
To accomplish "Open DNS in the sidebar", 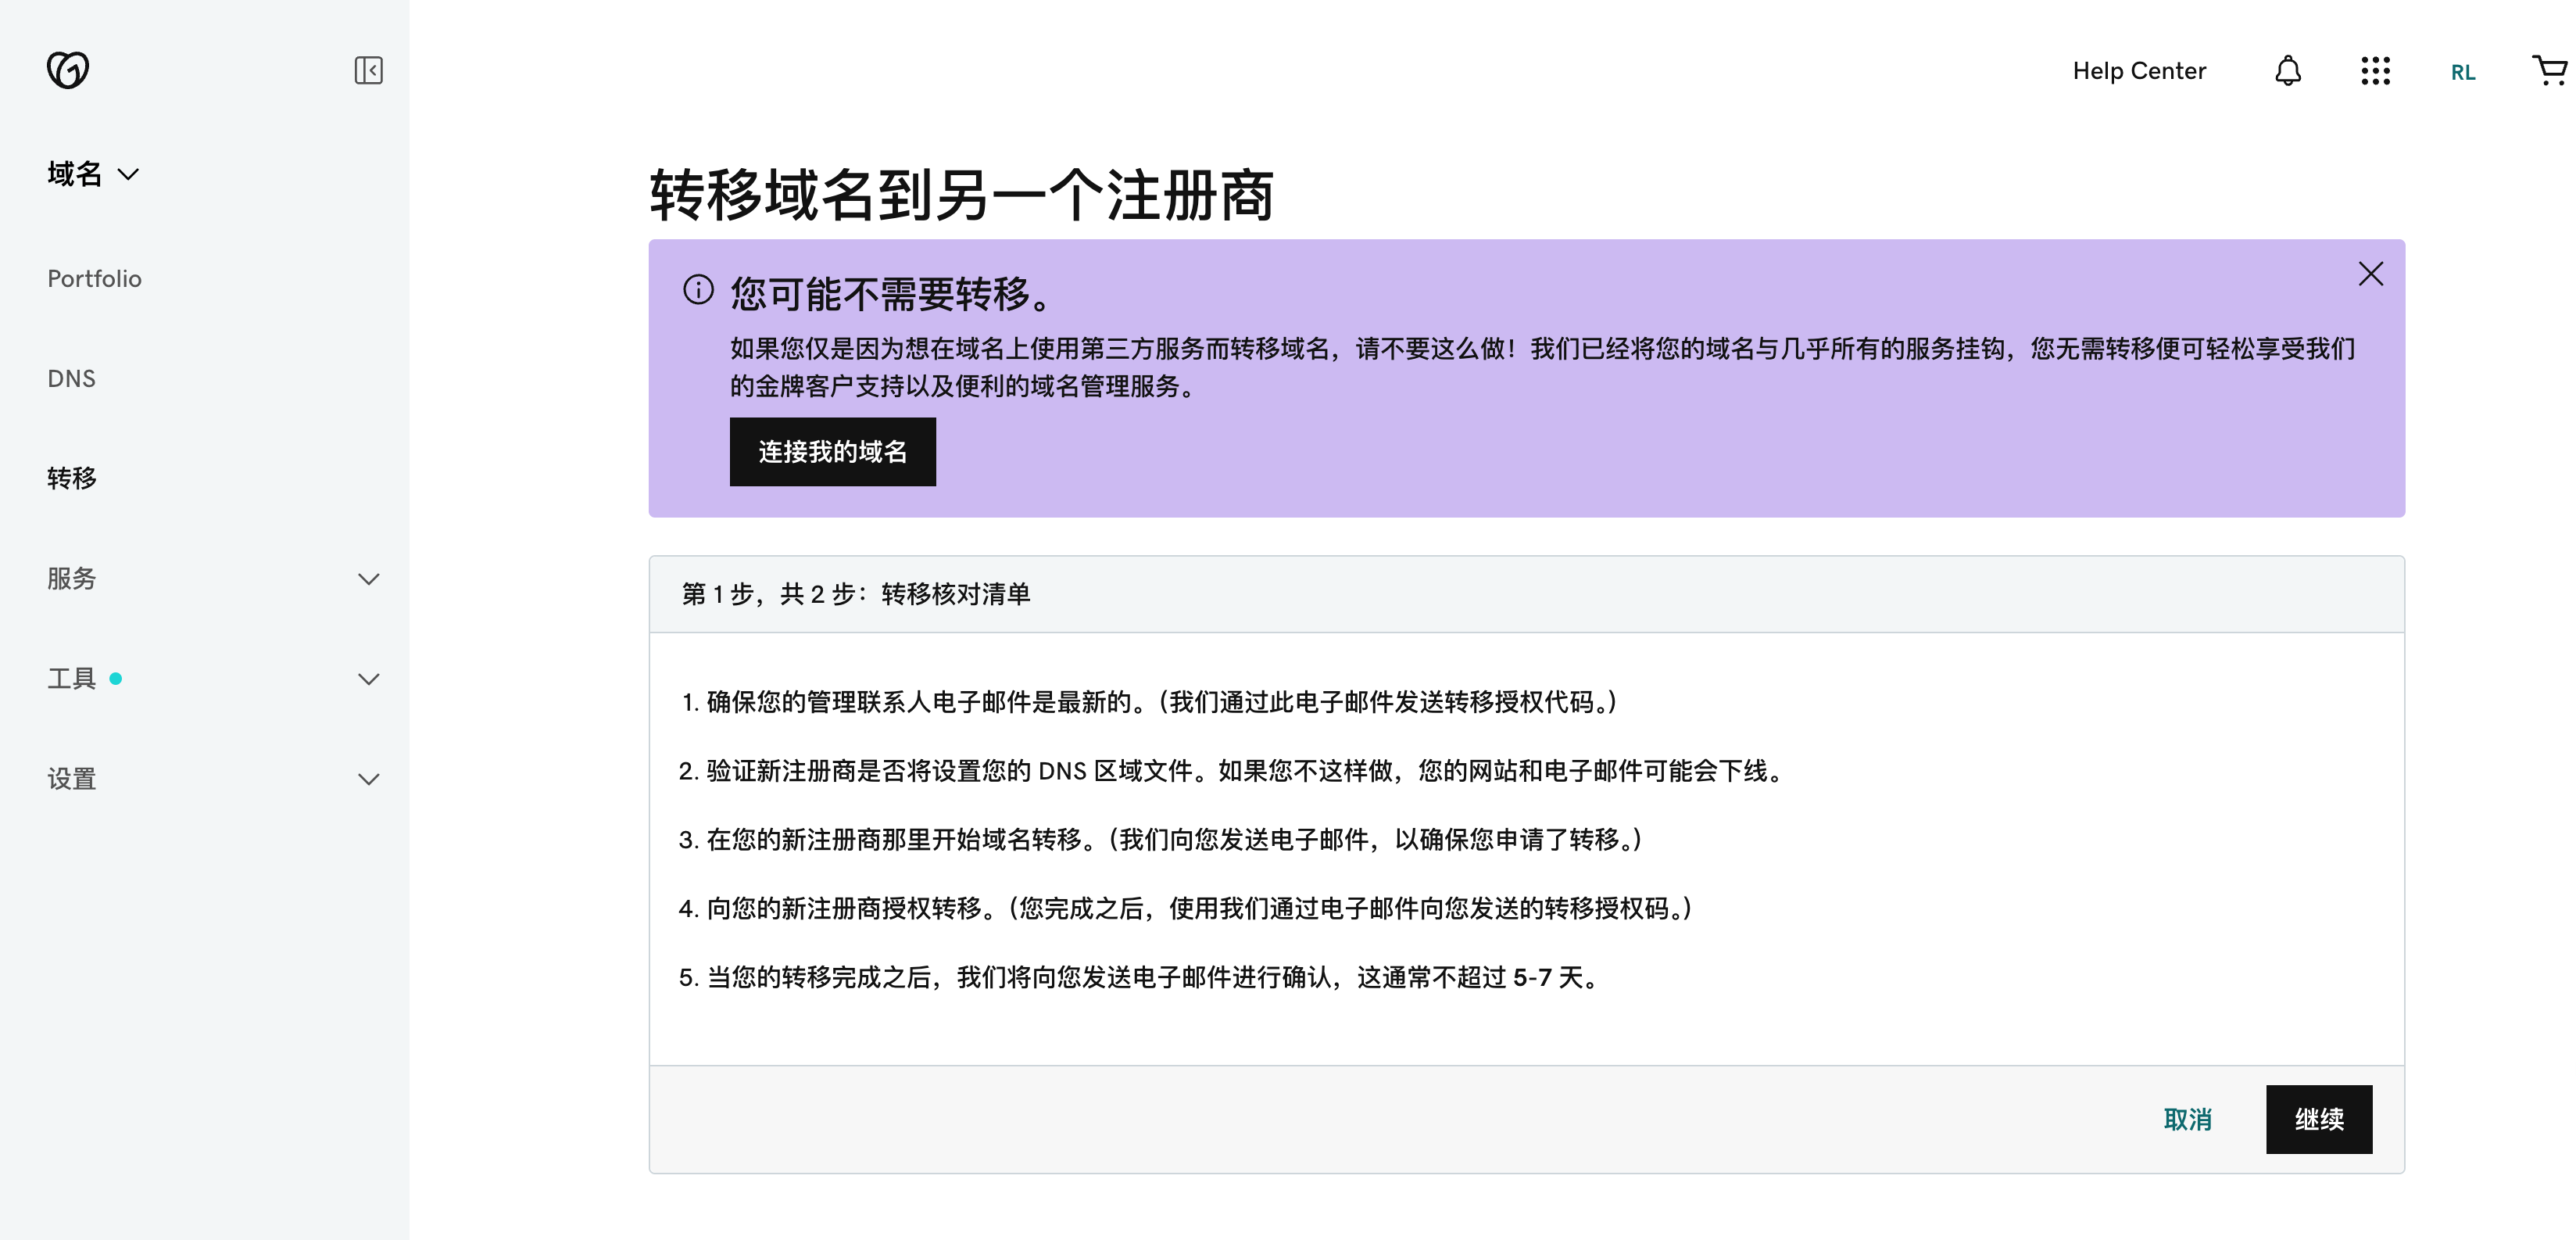I will [72, 379].
